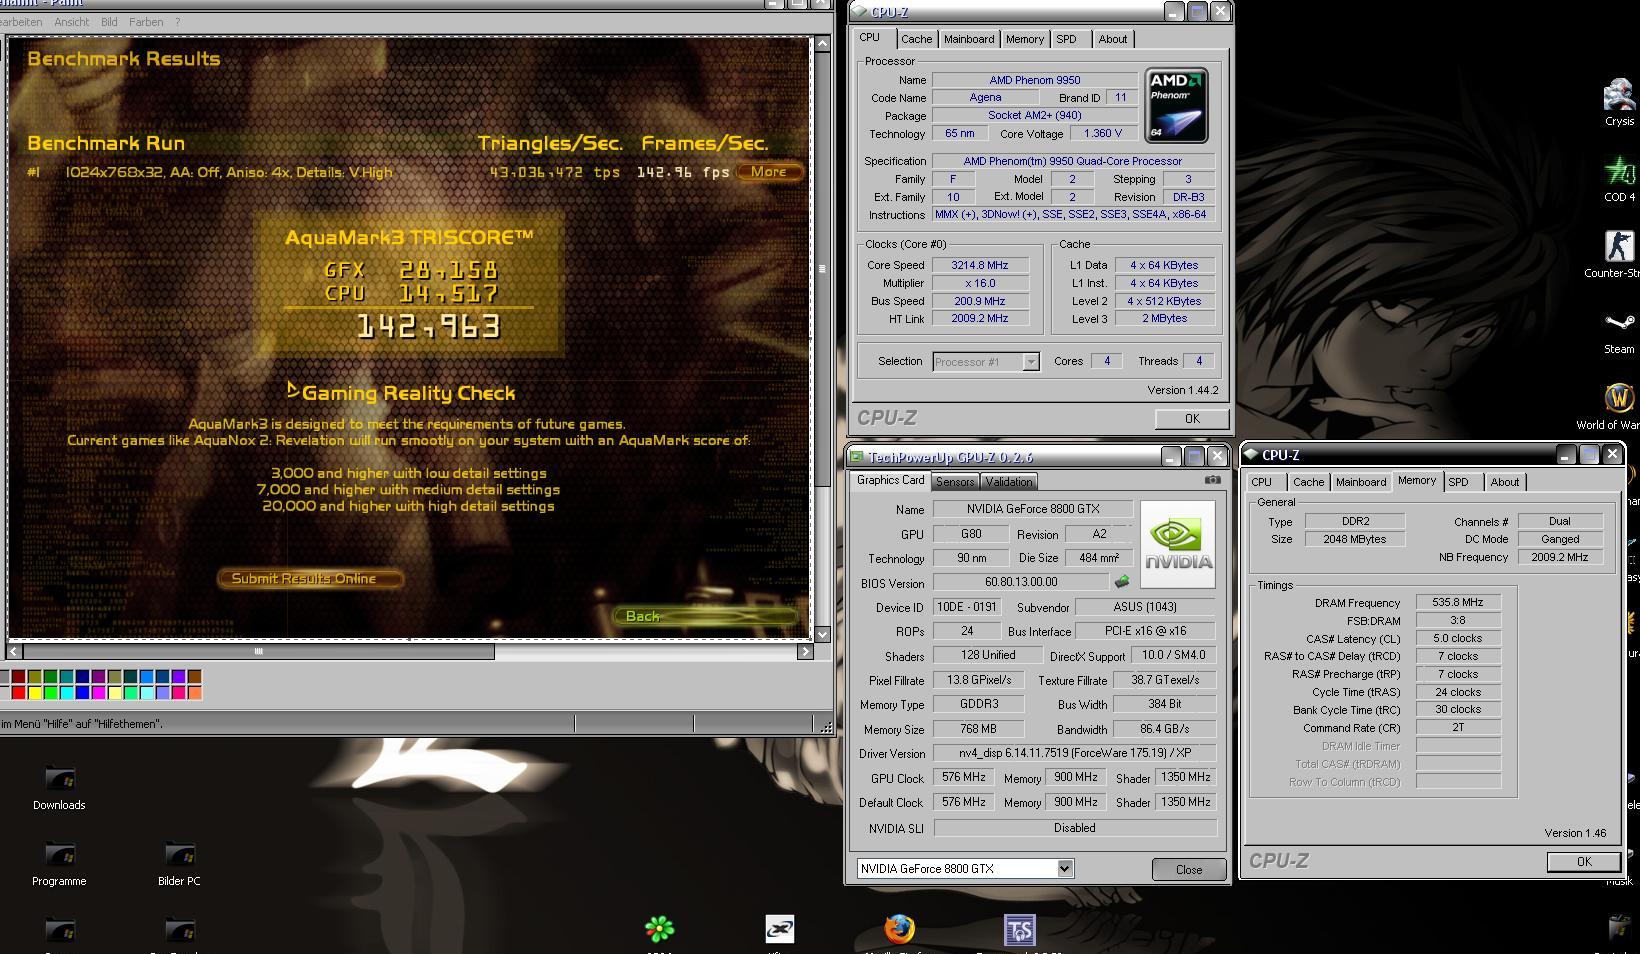Screen dimensions: 1640x954
Task: Open SPD tab in bottom CPU-Z window
Action: [1458, 482]
